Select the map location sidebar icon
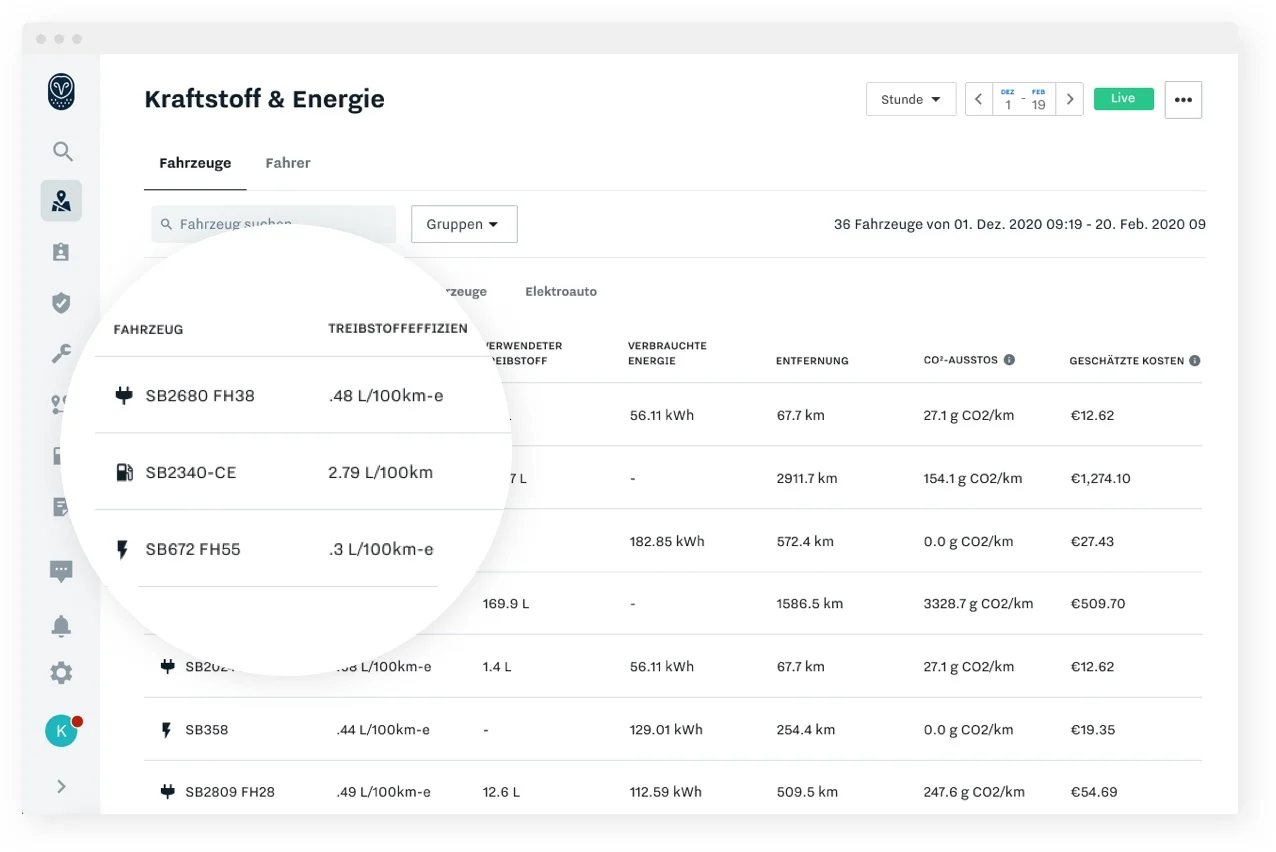 pos(61,201)
